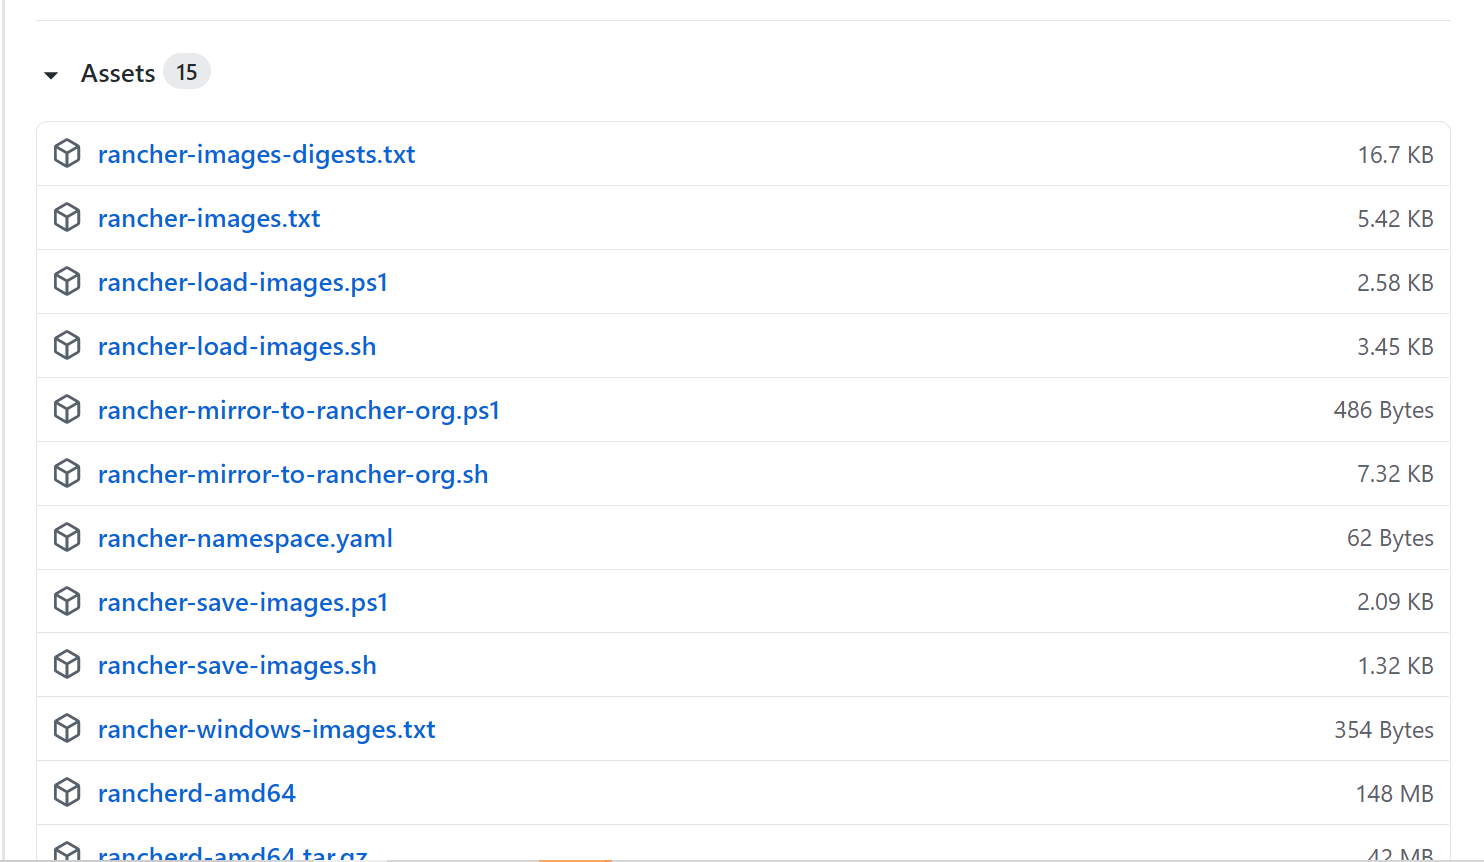This screenshot has width=1484, height=862.
Task: Click package icon beside rancher-load-images.ps1
Action: coord(67,282)
